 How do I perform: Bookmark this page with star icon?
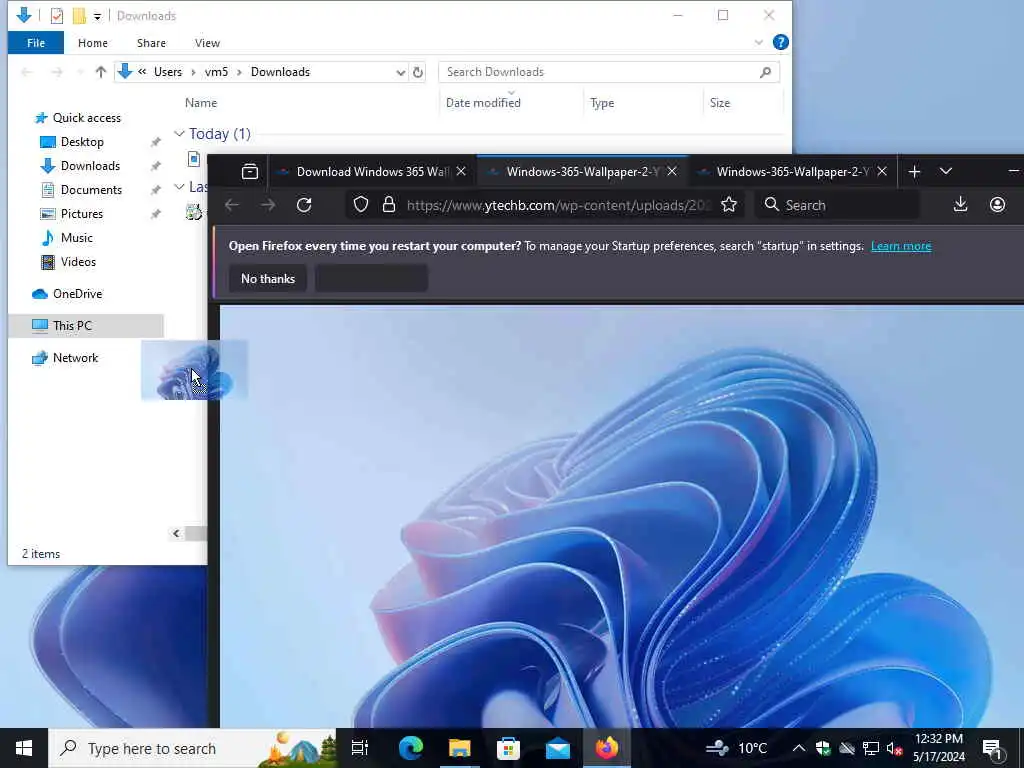click(729, 205)
